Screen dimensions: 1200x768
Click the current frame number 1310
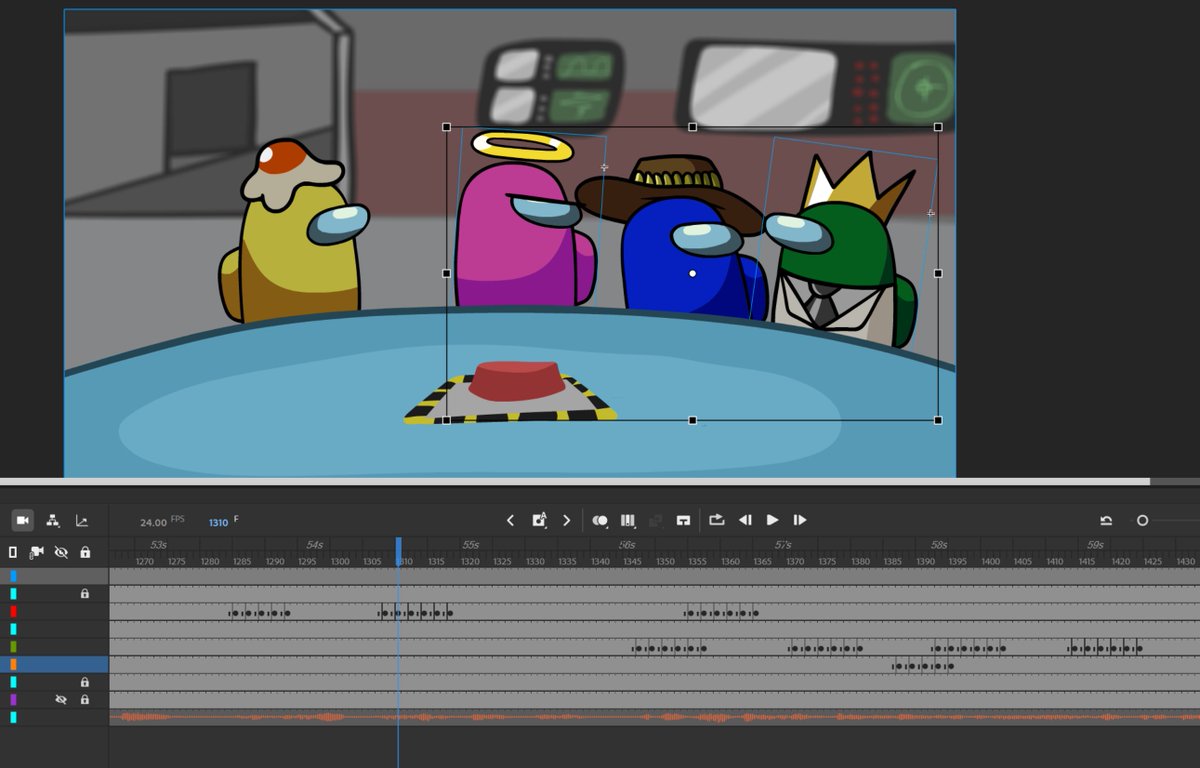coord(218,523)
